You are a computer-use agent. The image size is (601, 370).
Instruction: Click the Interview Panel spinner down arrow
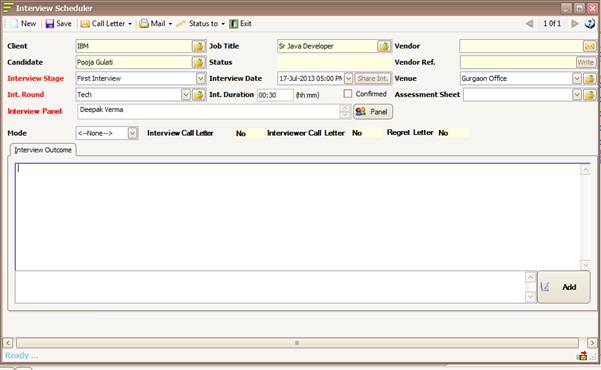[345, 115]
